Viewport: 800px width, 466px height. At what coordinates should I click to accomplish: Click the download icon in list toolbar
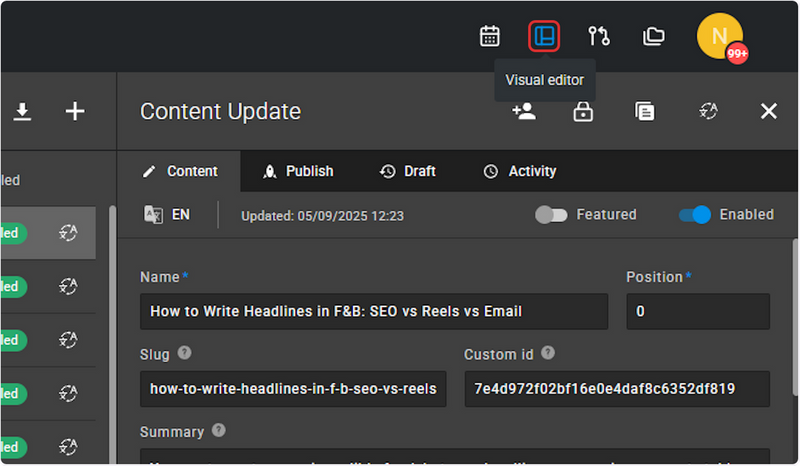point(22,111)
